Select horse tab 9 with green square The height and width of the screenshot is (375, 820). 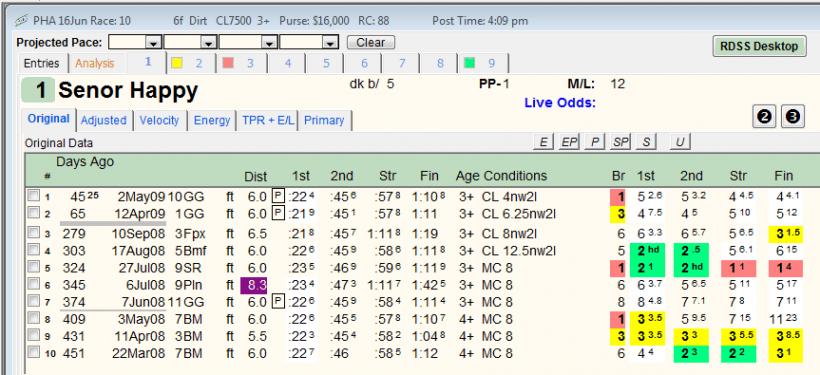coord(484,63)
